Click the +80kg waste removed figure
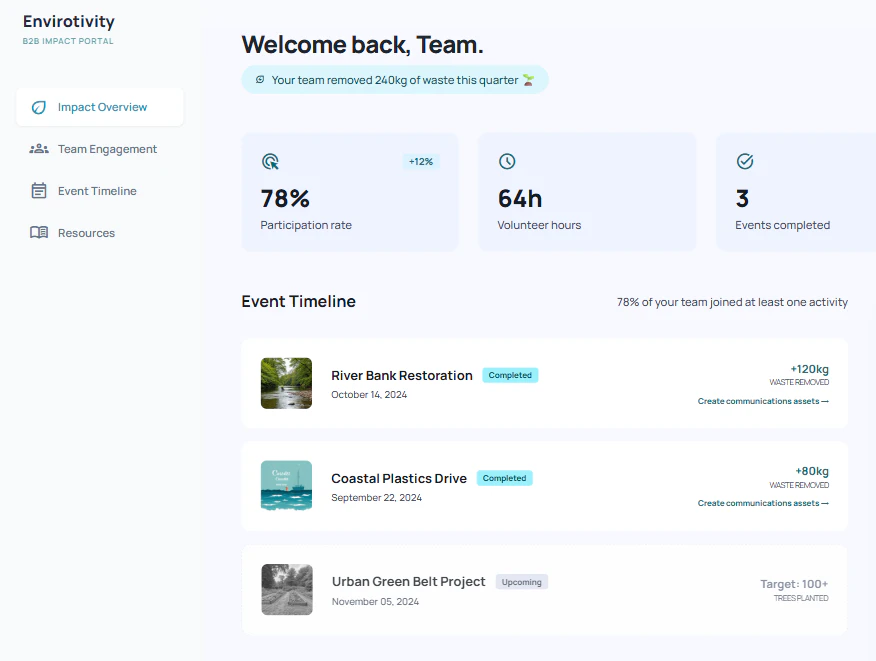This screenshot has width=876, height=661. (x=812, y=471)
